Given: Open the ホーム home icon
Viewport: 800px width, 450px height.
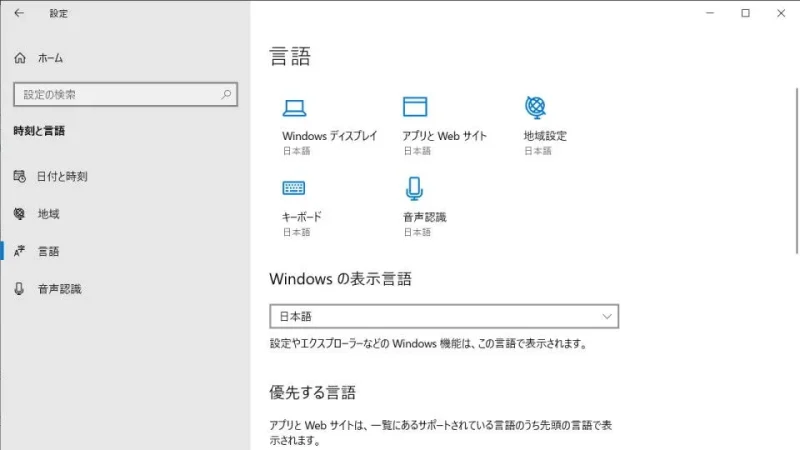Looking at the screenshot, I should click(x=20, y=58).
